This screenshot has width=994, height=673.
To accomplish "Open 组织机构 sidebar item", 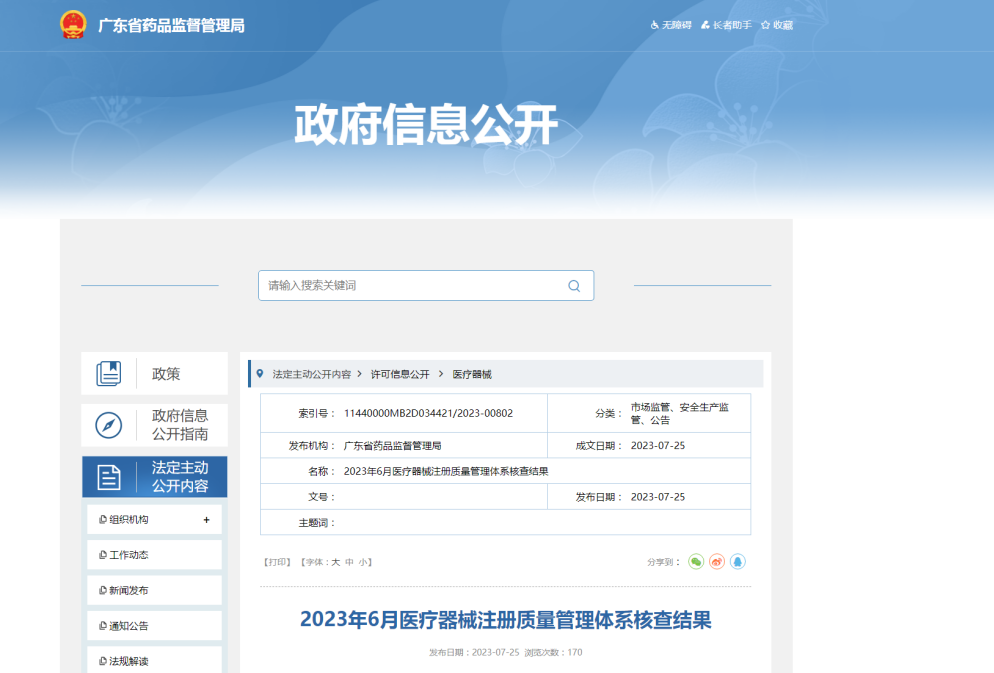I will 155,520.
